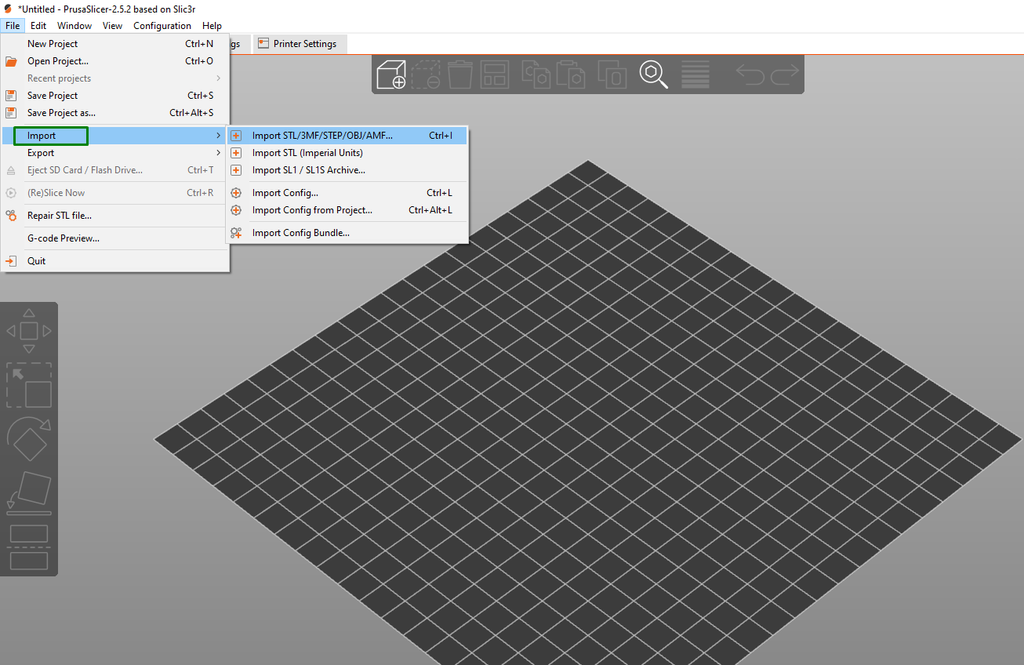
Task: Click the Search magnifier icon in toolbar
Action: click(x=654, y=75)
